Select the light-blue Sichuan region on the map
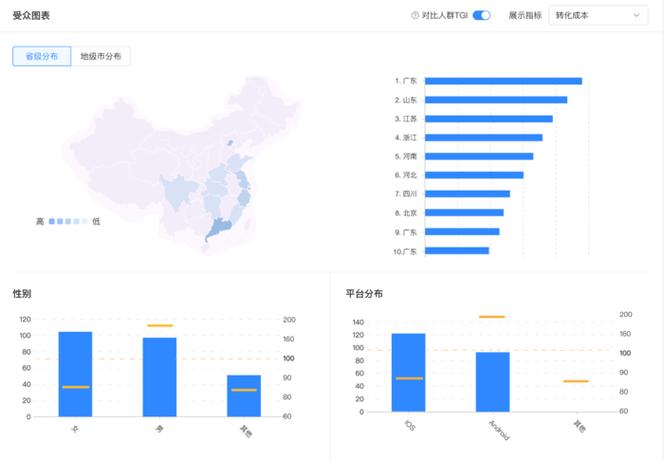 180,193
